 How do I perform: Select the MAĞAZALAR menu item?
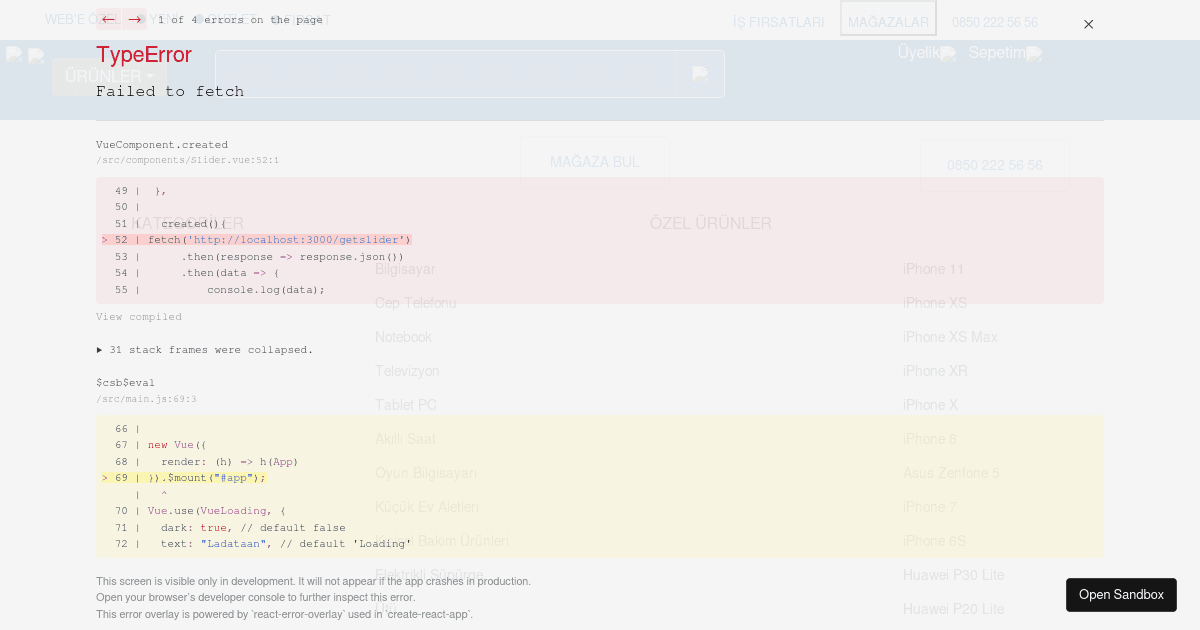coord(888,18)
